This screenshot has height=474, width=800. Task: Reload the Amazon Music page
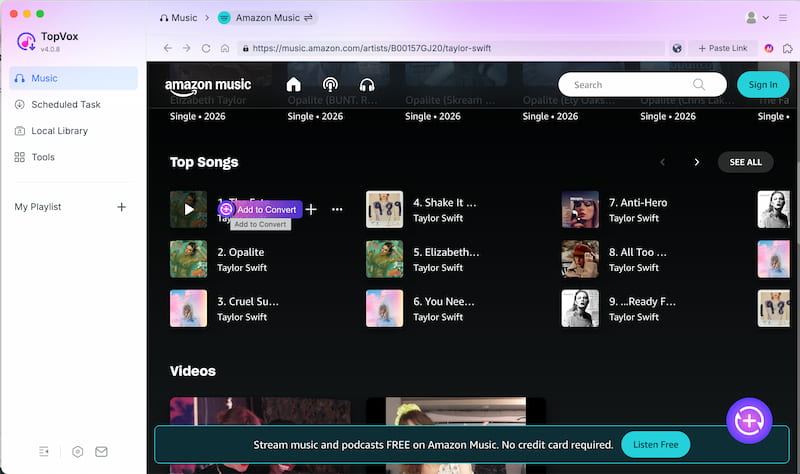click(x=206, y=48)
